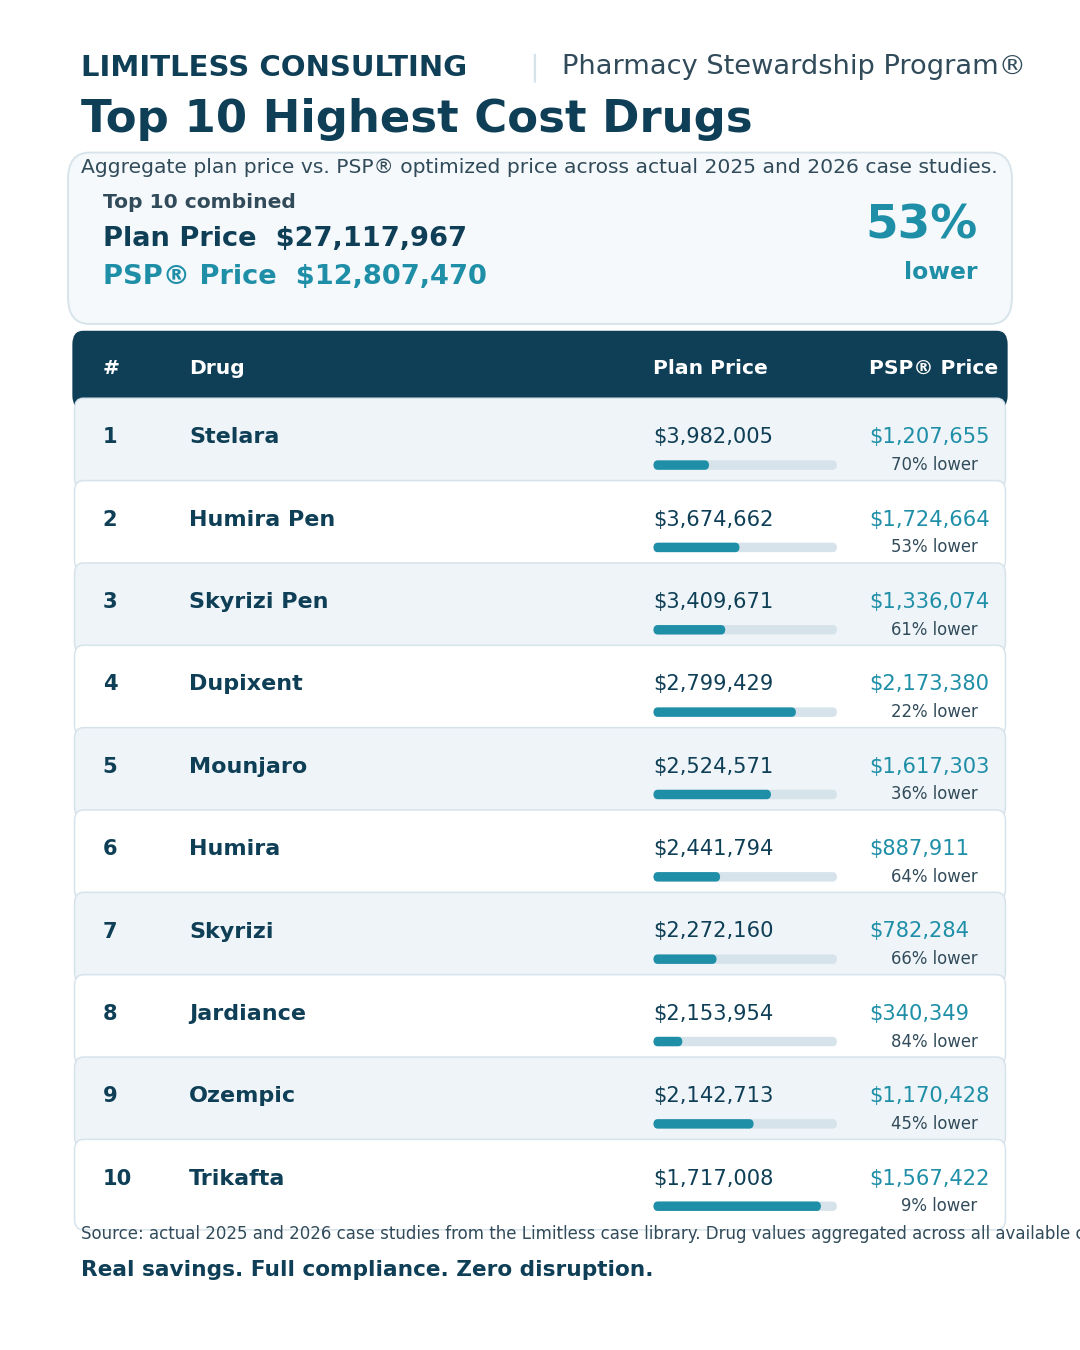Select the Ozempic "45% lower" label
The width and height of the screenshot is (1080, 1350).
tap(934, 1124)
